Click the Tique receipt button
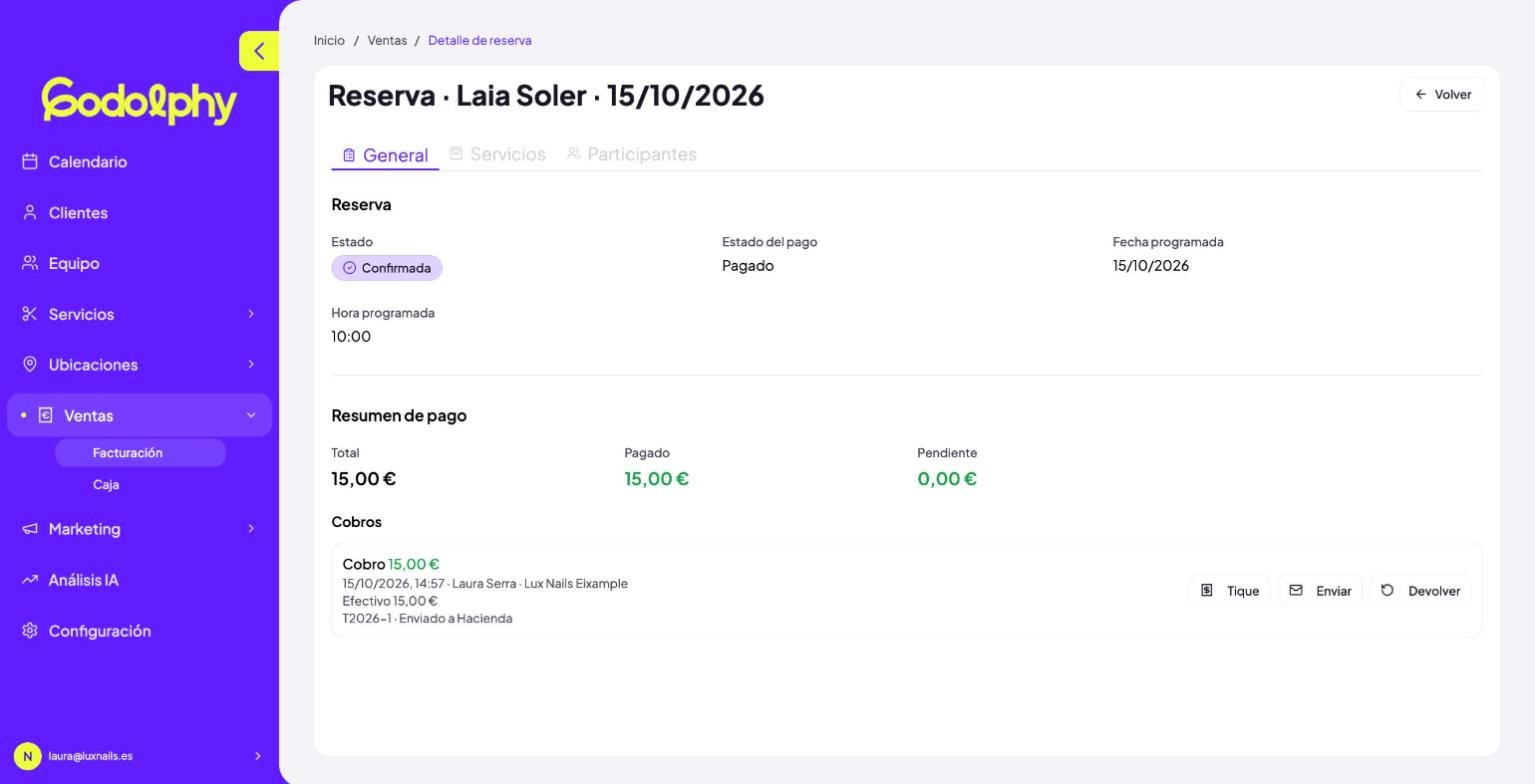Viewport: 1535px width, 784px height. (1229, 590)
